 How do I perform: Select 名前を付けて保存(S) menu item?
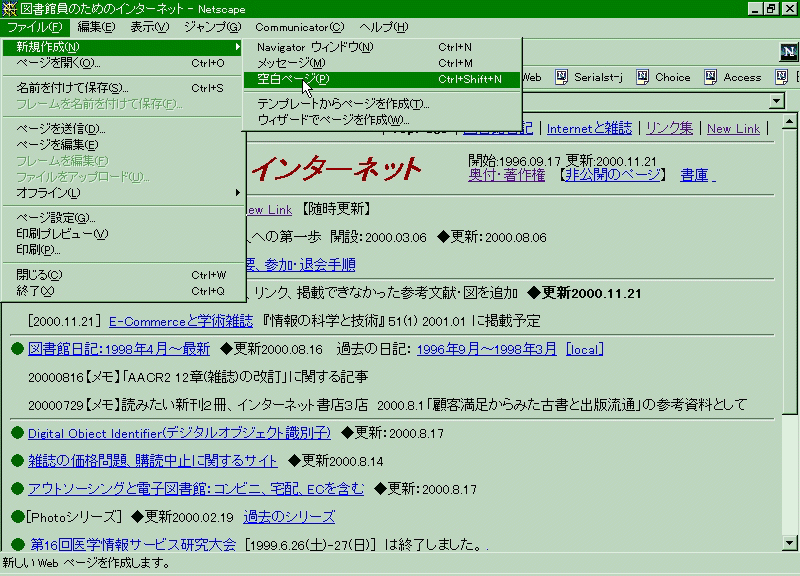tap(122, 88)
